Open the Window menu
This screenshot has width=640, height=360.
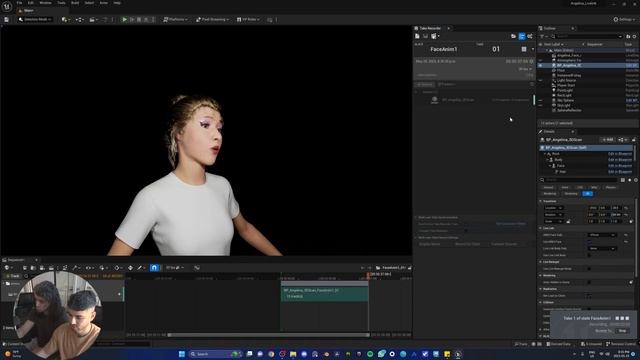(x=45, y=3)
